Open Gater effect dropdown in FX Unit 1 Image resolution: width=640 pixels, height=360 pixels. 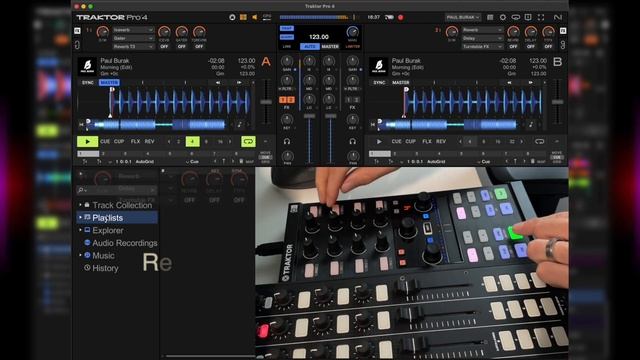point(133,38)
